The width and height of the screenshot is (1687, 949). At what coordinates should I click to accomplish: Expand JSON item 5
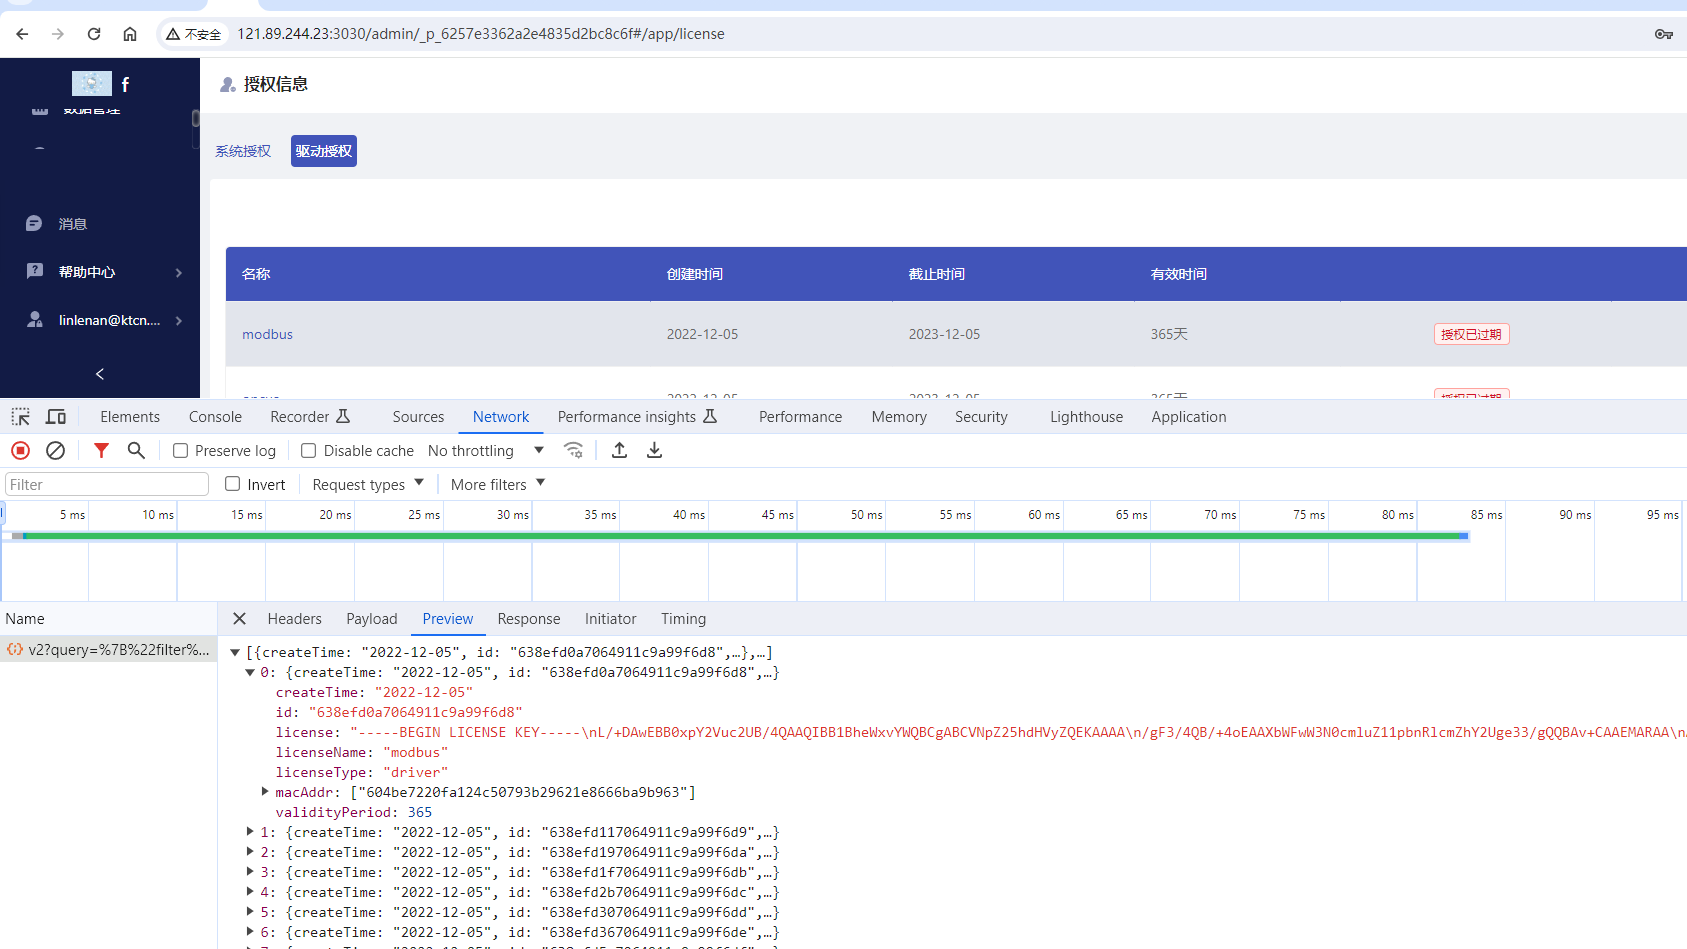coord(250,912)
